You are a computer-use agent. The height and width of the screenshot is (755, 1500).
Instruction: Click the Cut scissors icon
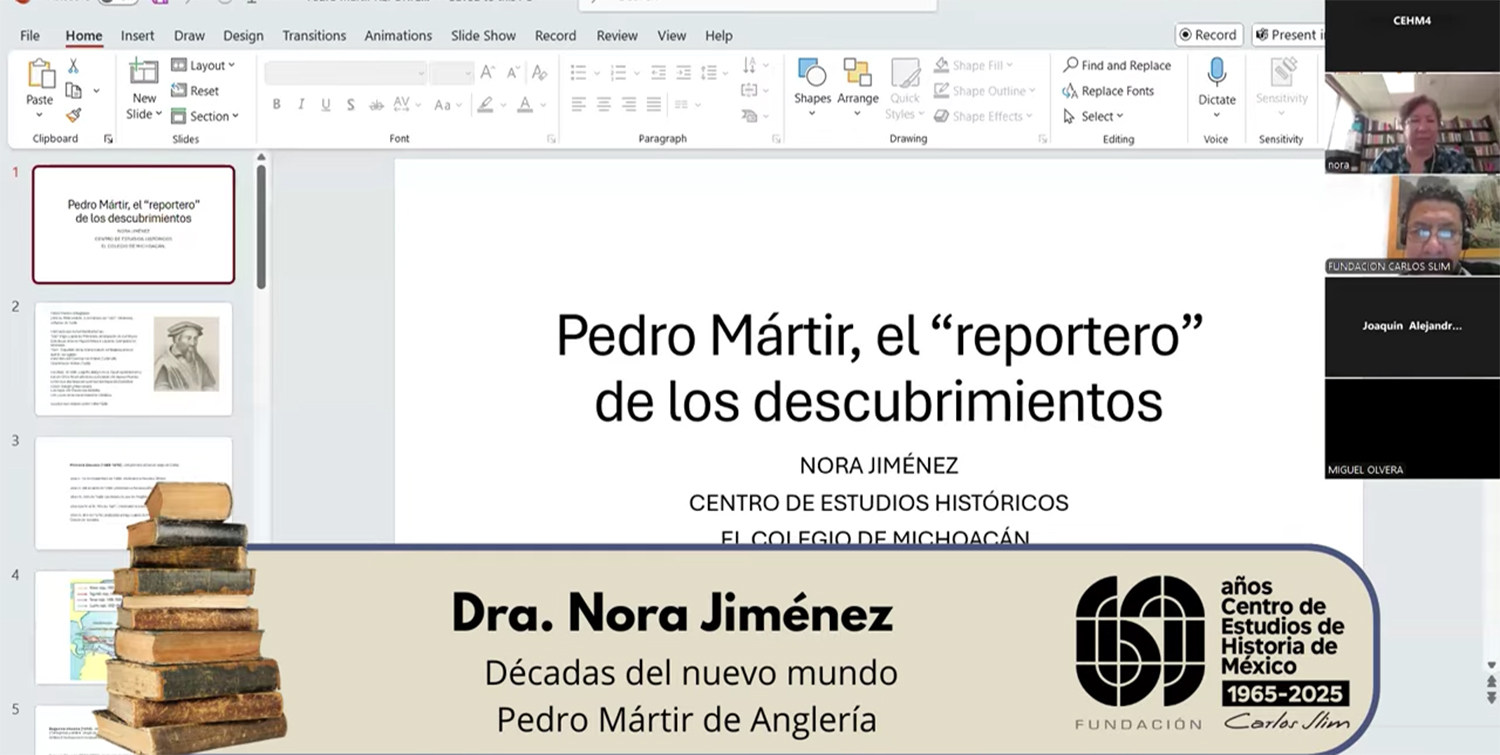pos(73,66)
